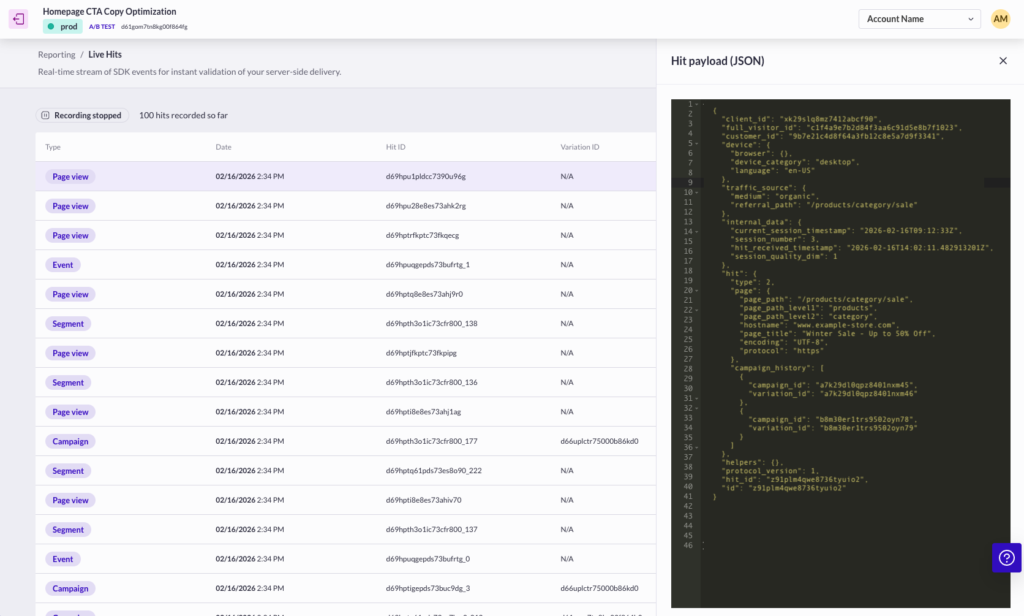Toggle the Recording stopped control
Image resolution: width=1024 pixels, height=616 pixels.
coord(82,116)
